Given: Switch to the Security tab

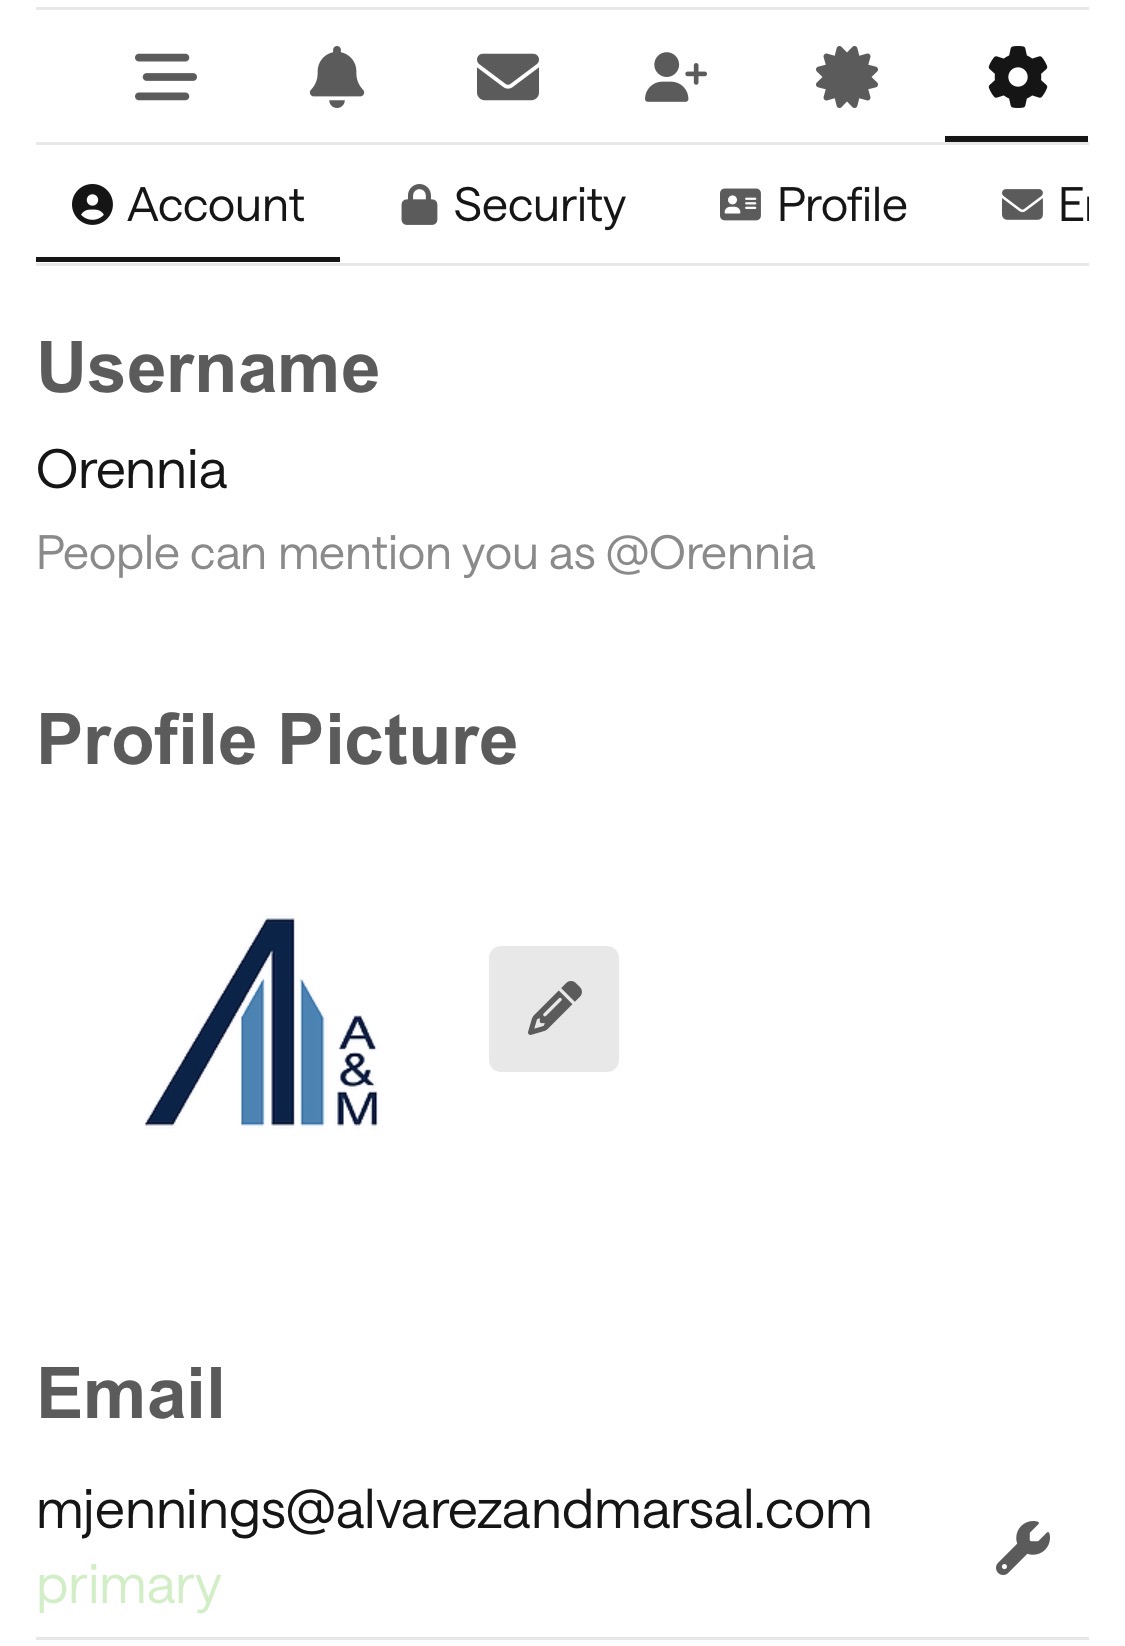Looking at the screenshot, I should pos(513,205).
